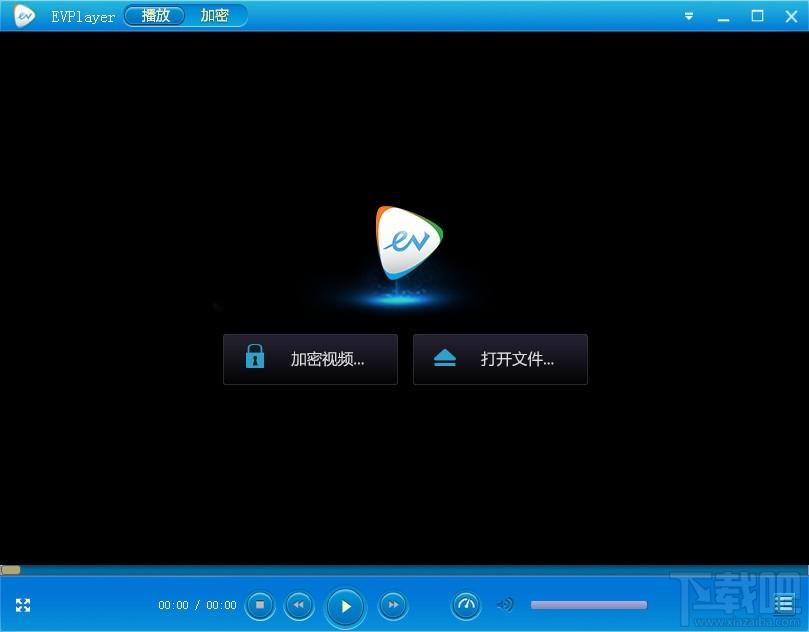Rewind the video
This screenshot has height=632, width=809.
point(299,605)
